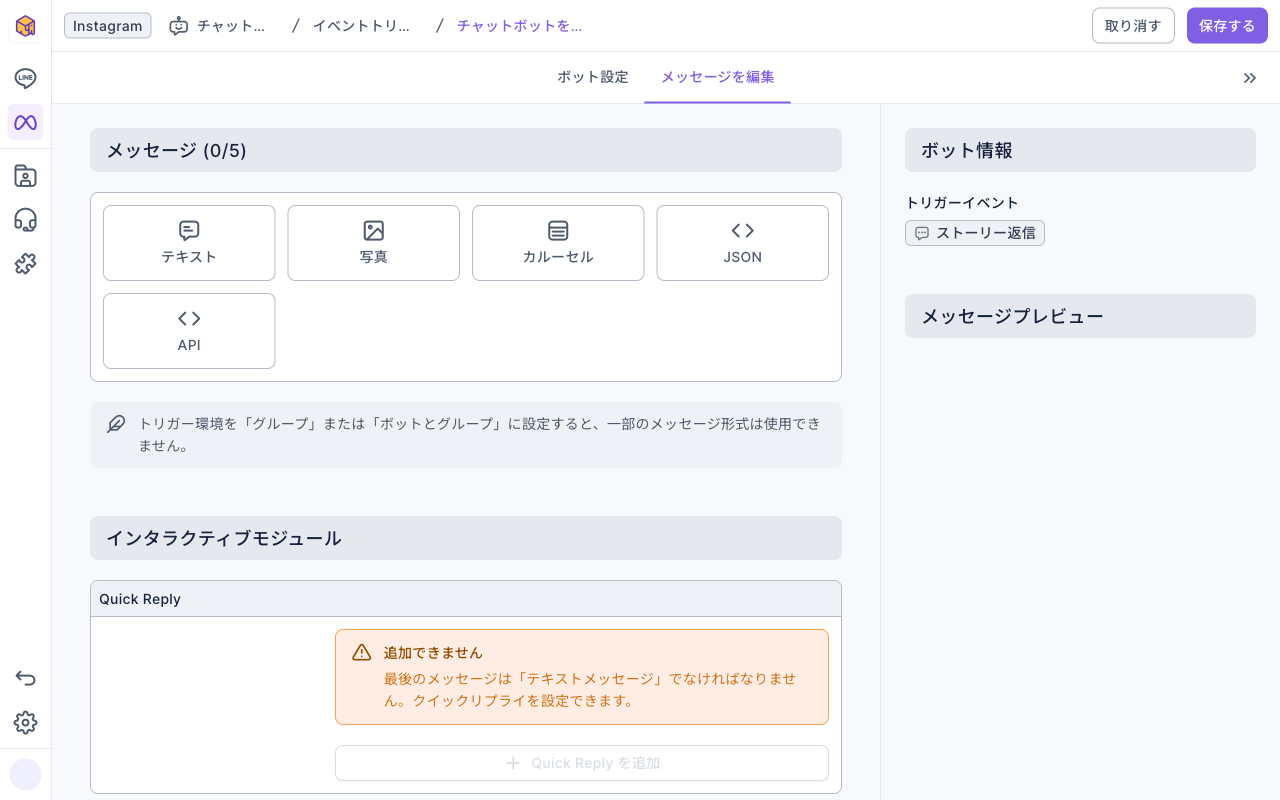Click the ストーリー返信 trigger tag
The height and width of the screenshot is (800, 1280).
pos(975,233)
